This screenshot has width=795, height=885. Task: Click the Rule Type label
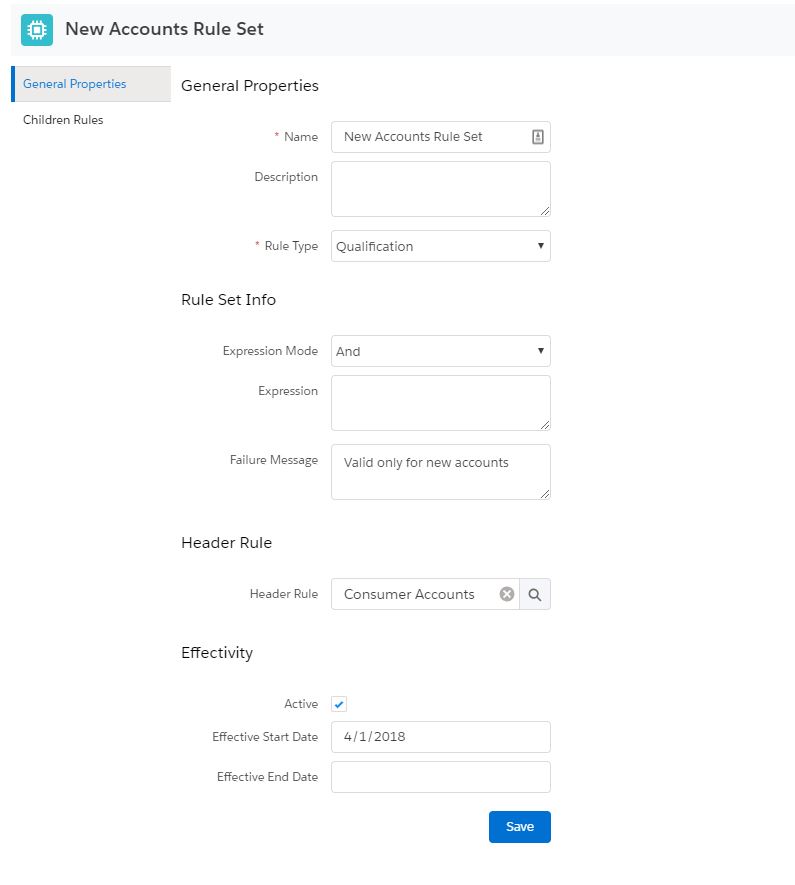pos(291,246)
